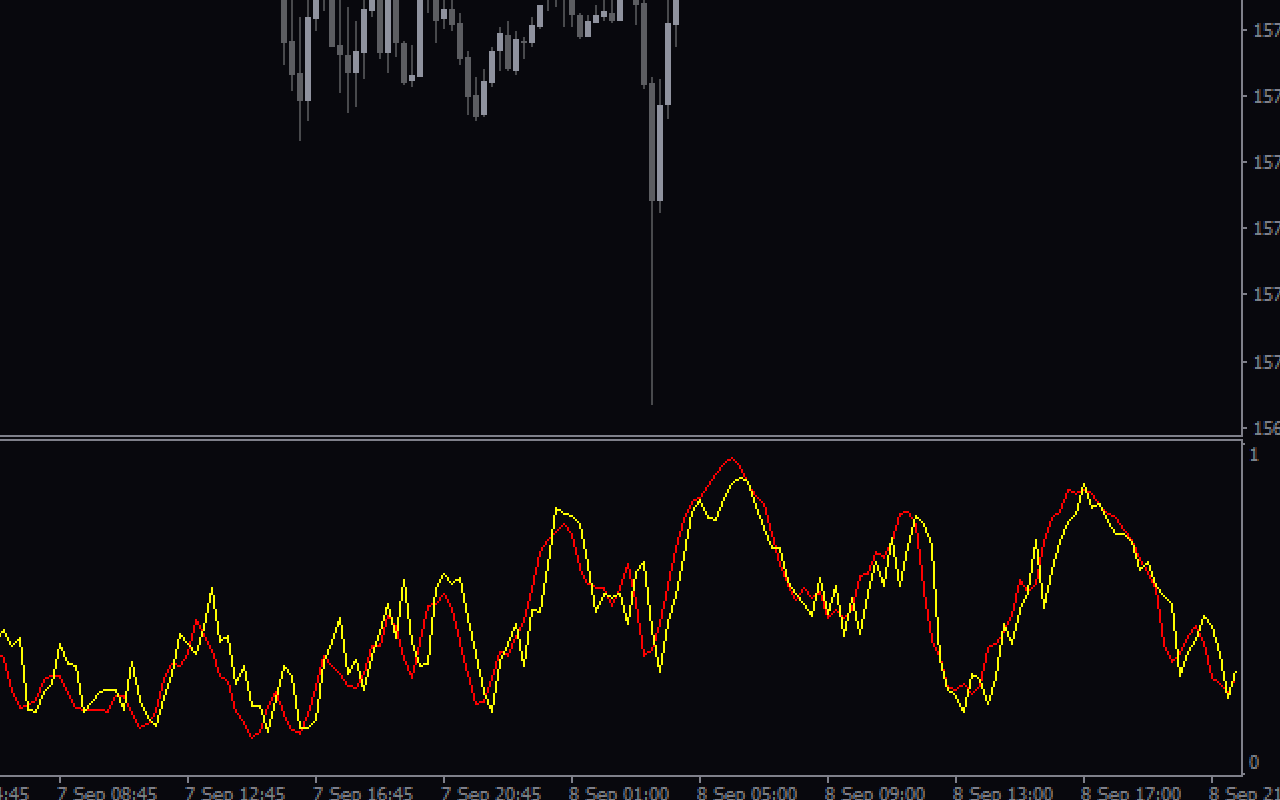Click the 7 Sep 08:45 time label

(107, 793)
